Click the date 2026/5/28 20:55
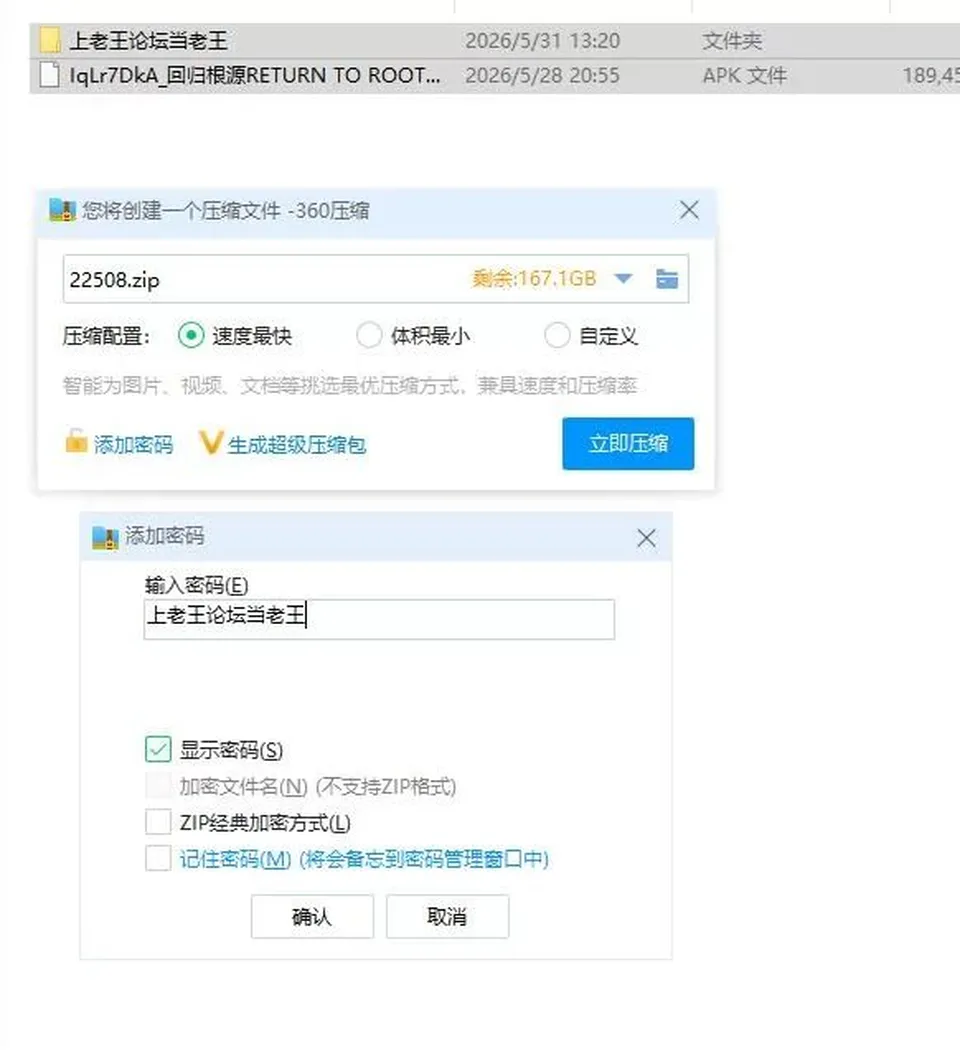960x1051 pixels. (x=542, y=76)
